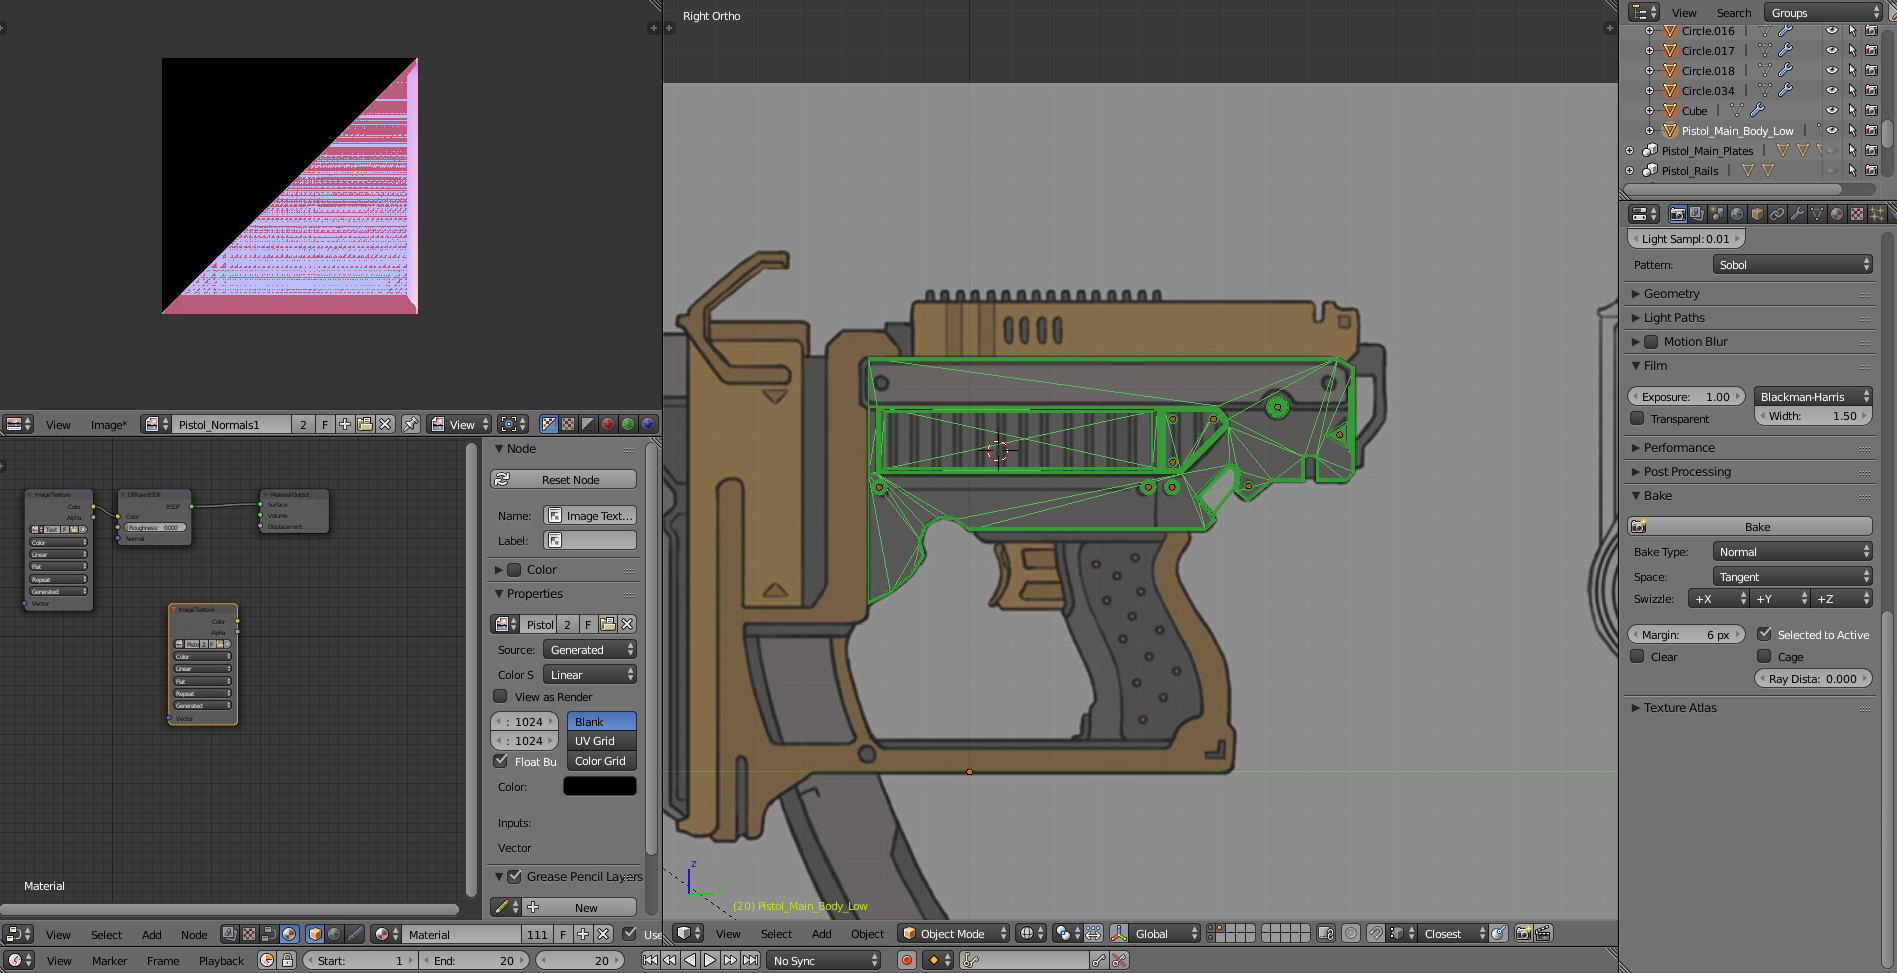The image size is (1897, 973).
Task: Switch to the Object Constraints tab
Action: pos(1777,214)
